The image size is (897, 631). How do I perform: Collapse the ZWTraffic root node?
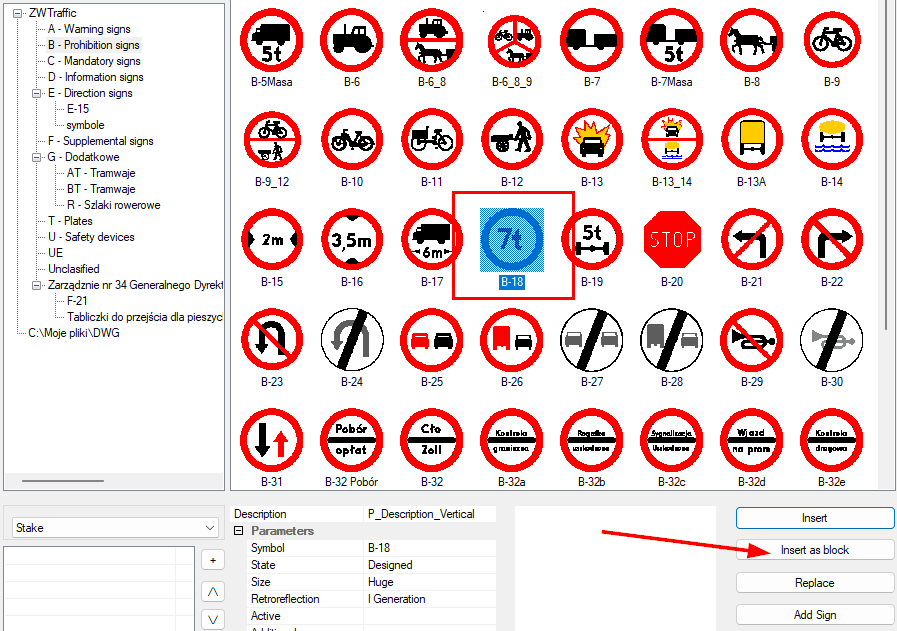click(x=18, y=13)
